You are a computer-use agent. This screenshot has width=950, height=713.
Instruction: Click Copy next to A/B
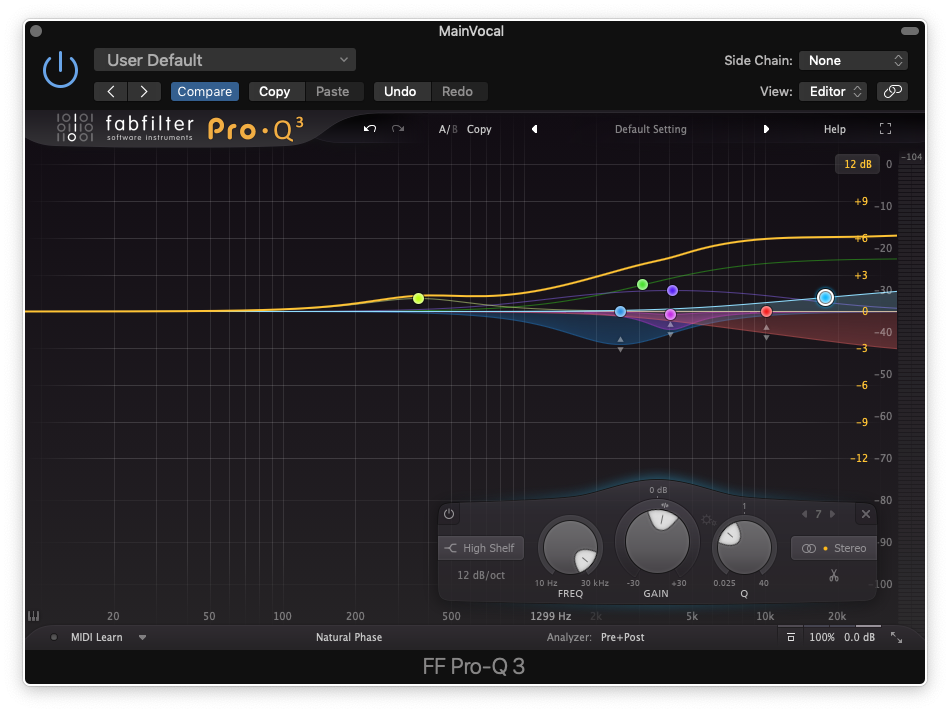click(x=479, y=129)
